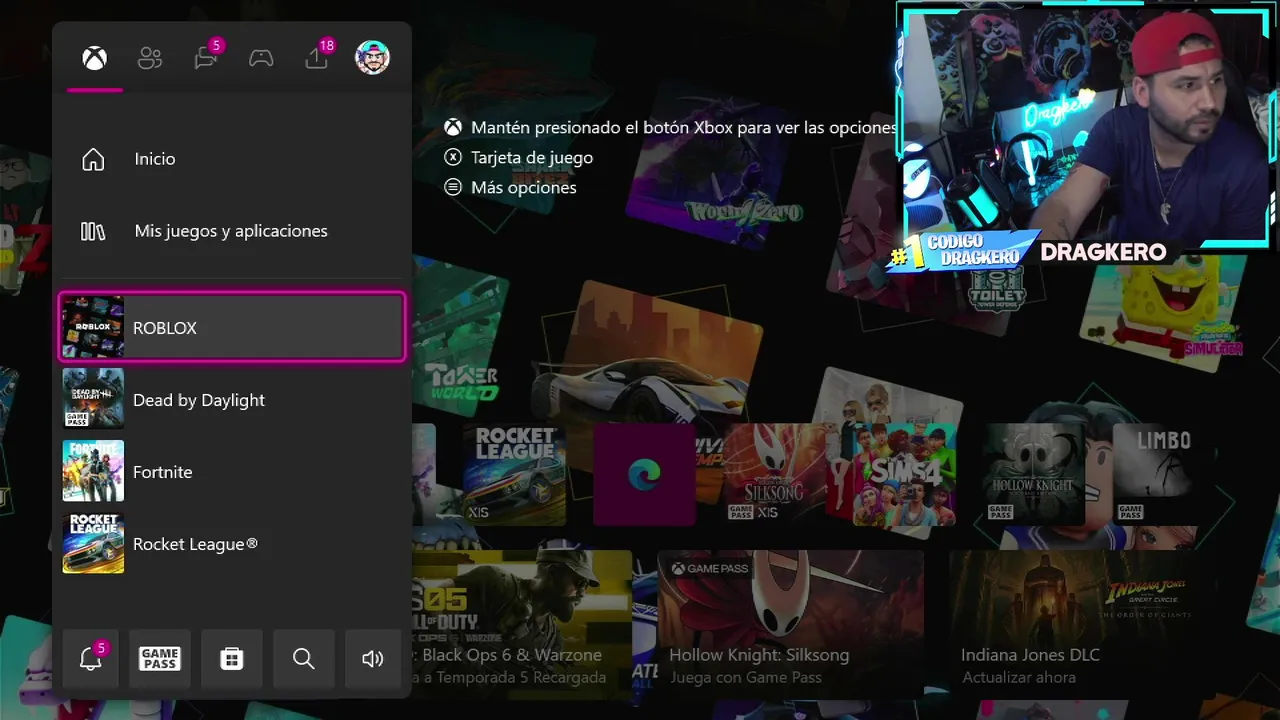Click Actualizar ahora text
This screenshot has height=720, width=1280.
coord(1019,677)
